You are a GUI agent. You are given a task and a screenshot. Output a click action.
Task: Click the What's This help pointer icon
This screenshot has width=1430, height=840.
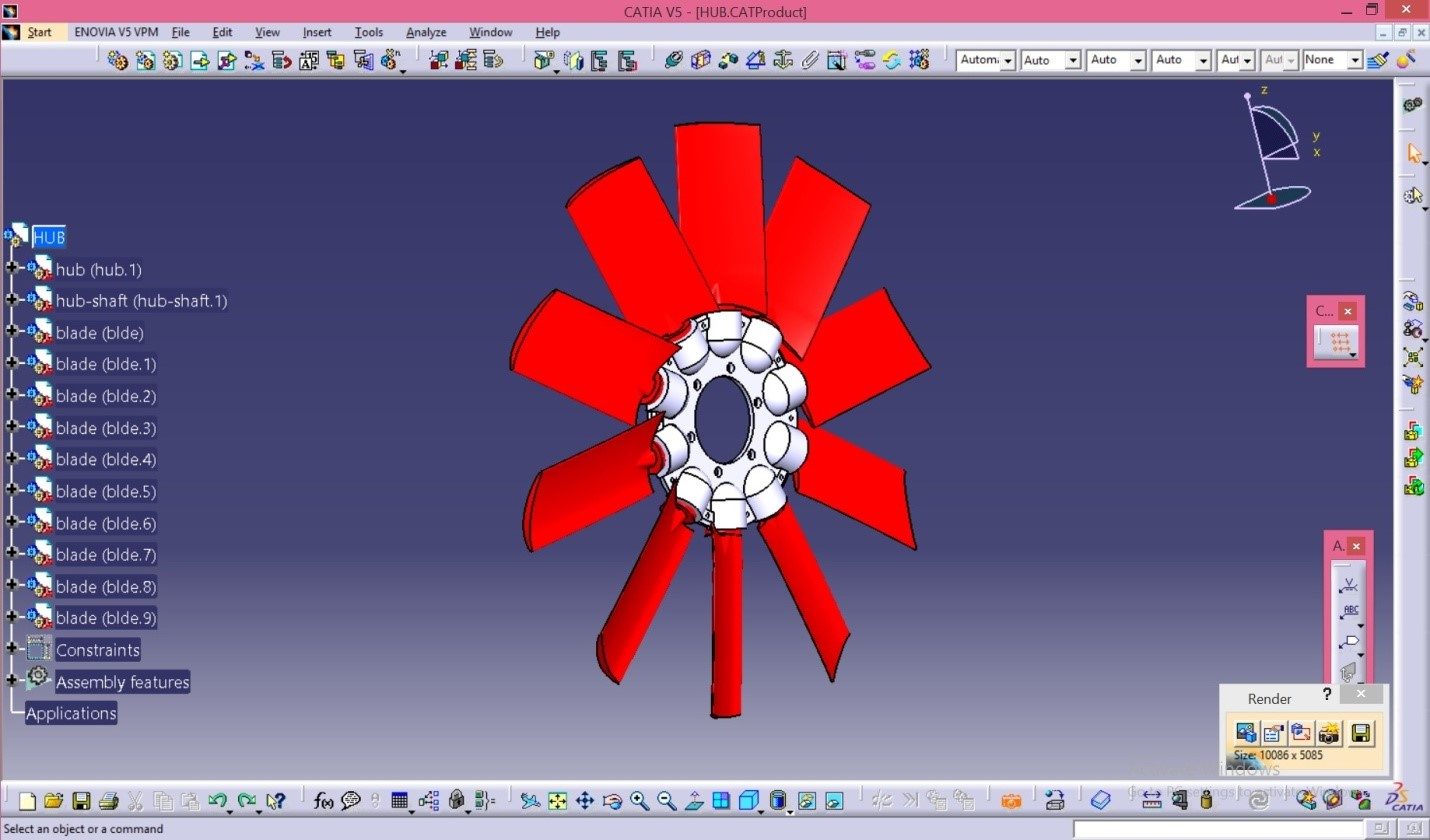tap(275, 801)
